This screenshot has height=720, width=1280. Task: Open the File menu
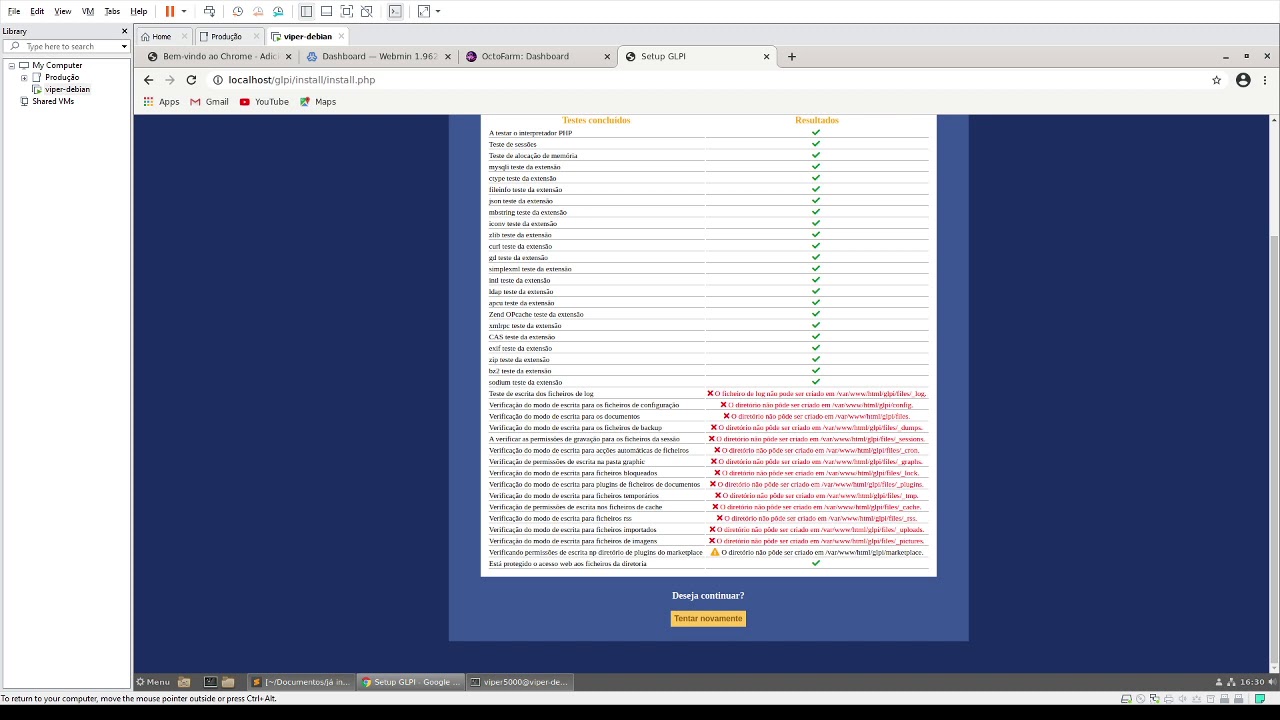click(14, 11)
